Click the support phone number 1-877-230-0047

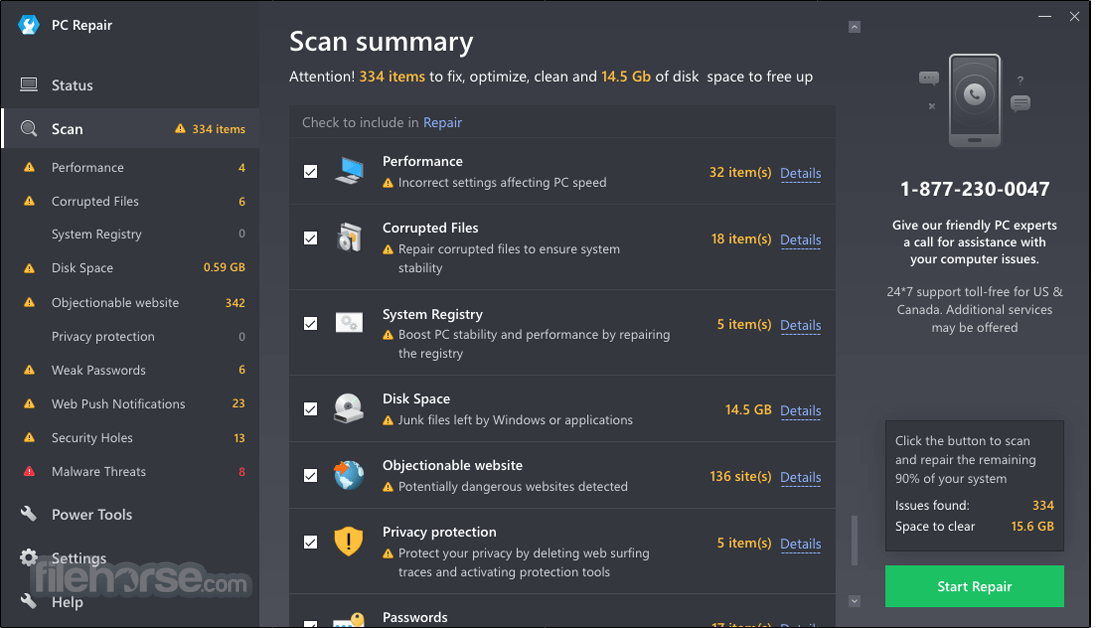974,189
